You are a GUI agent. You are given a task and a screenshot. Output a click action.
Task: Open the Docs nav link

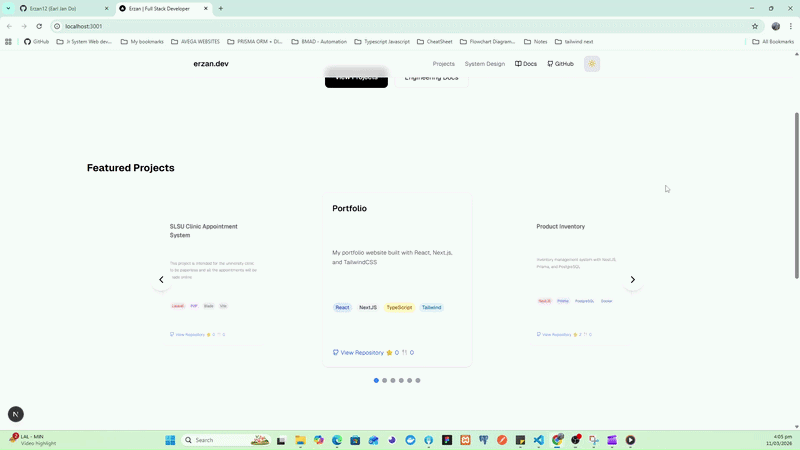[526, 64]
